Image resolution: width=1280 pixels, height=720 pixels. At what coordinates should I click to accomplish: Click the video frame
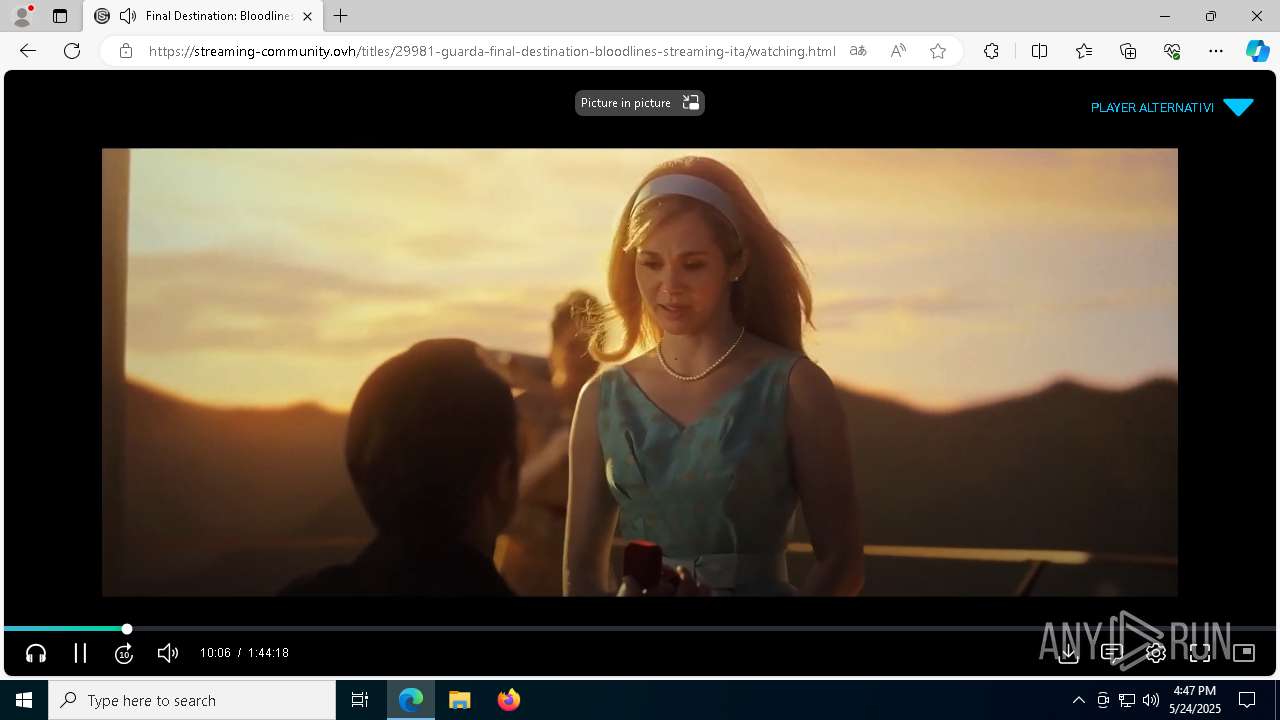click(640, 372)
